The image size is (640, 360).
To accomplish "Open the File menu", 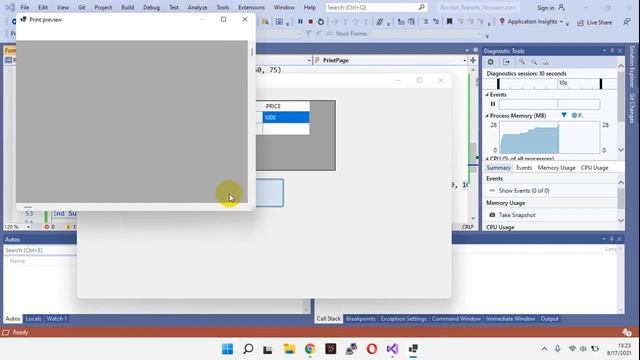I will tap(24, 7).
